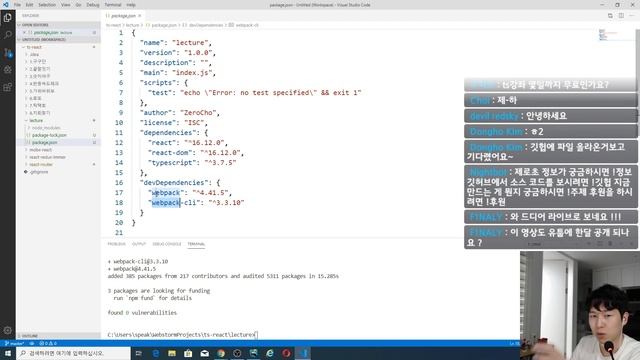Open the Help menu
640x360 pixels.
coord(131,5)
